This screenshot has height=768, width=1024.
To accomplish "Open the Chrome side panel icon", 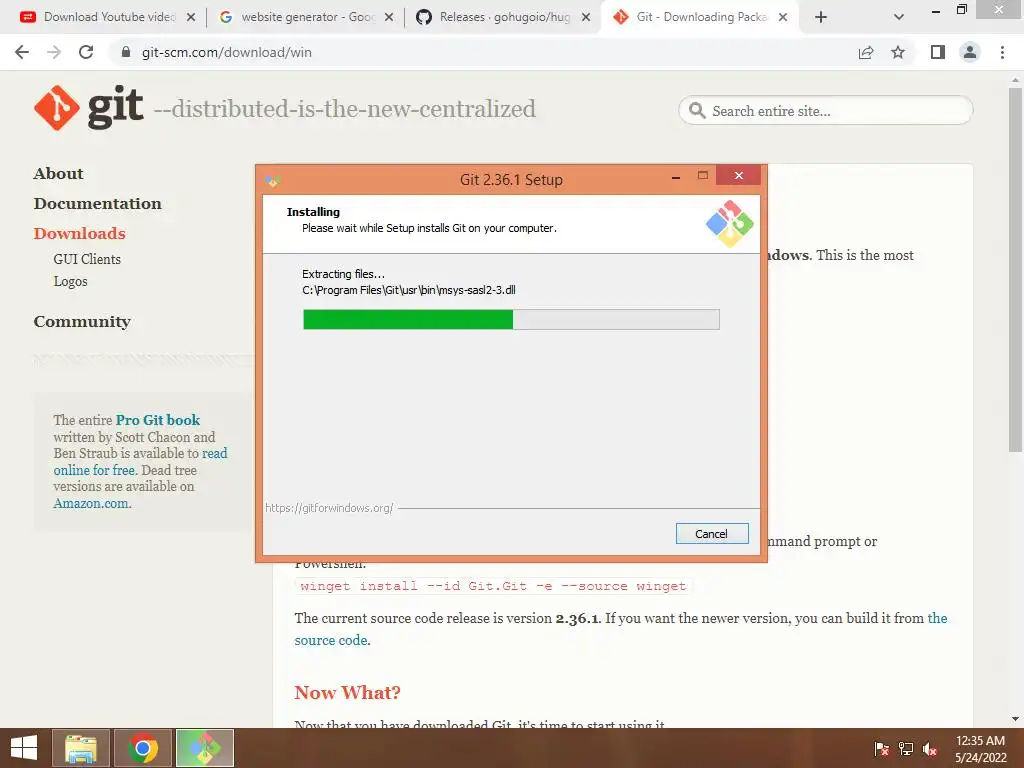I will coord(938,52).
